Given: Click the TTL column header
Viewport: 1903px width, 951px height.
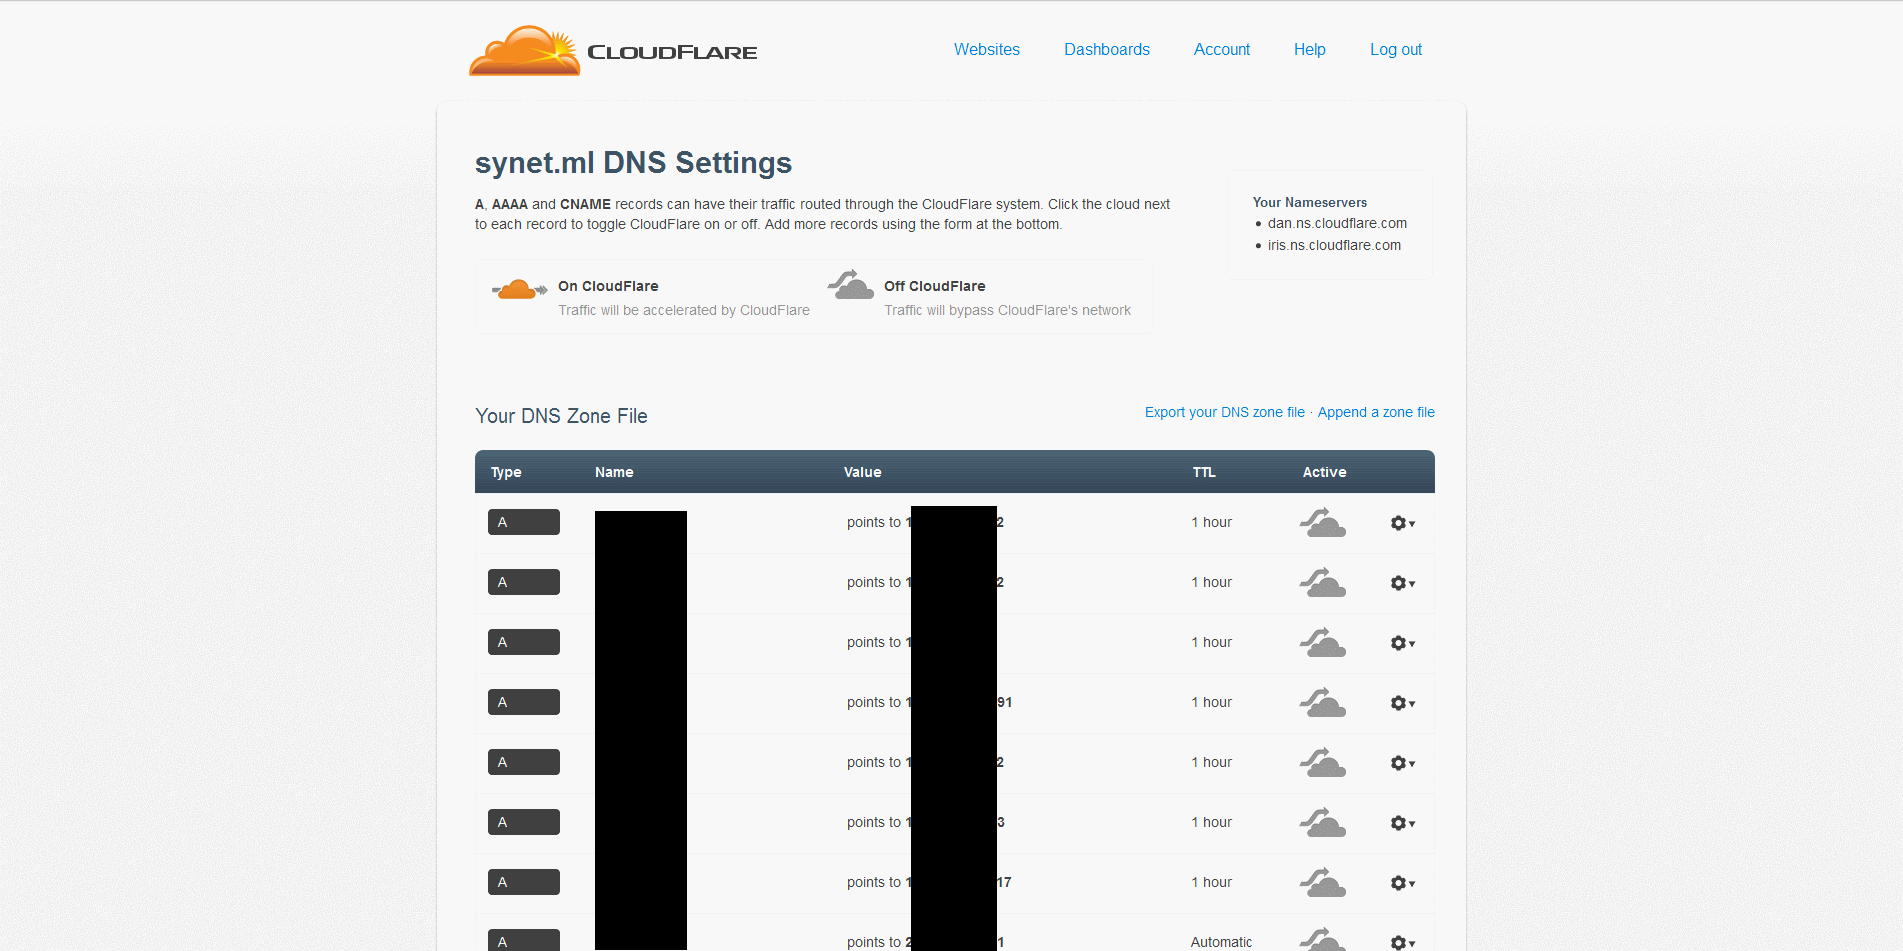Looking at the screenshot, I should (1204, 472).
